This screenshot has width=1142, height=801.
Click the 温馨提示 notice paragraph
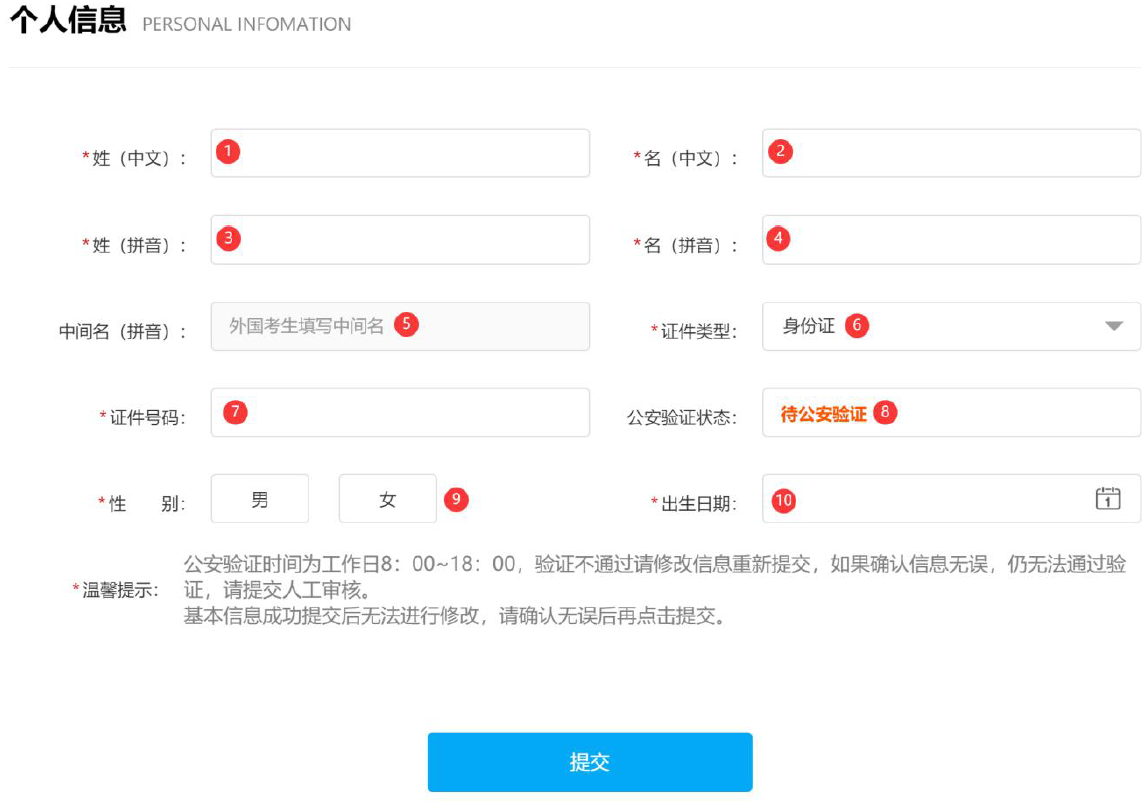(x=655, y=589)
